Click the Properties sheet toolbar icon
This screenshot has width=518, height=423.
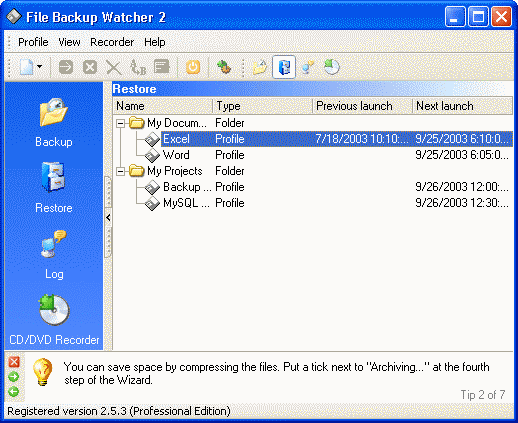162,67
